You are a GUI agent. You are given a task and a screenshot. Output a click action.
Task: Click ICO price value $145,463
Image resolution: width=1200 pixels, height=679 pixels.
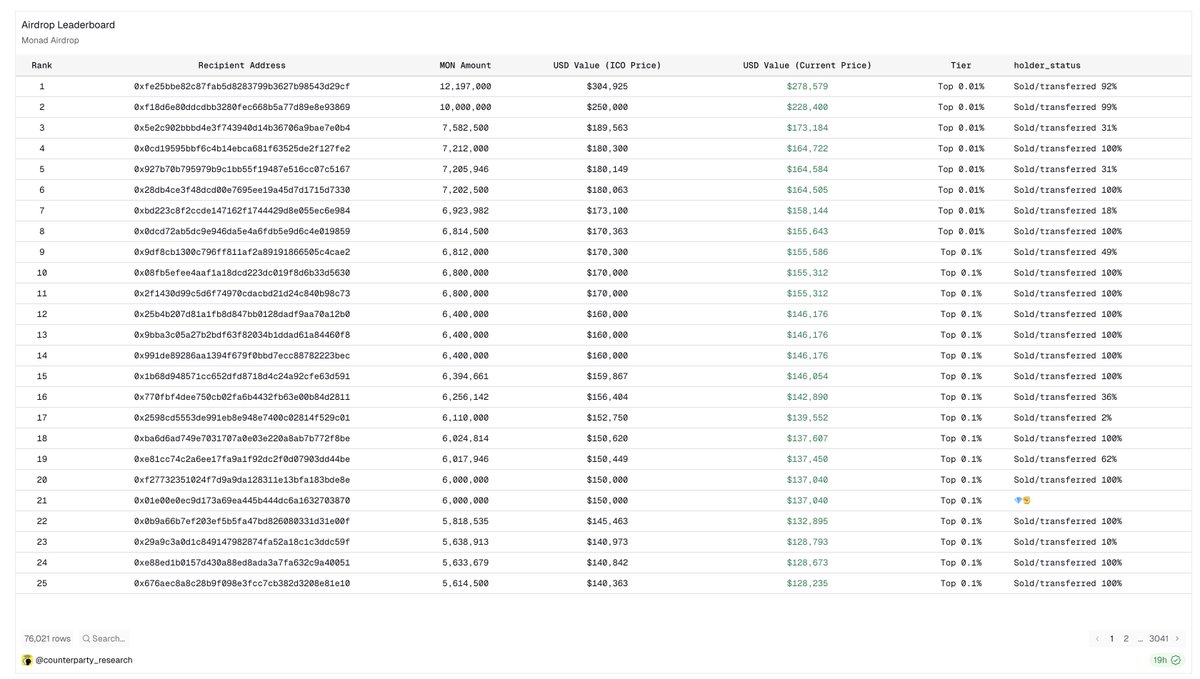607,521
